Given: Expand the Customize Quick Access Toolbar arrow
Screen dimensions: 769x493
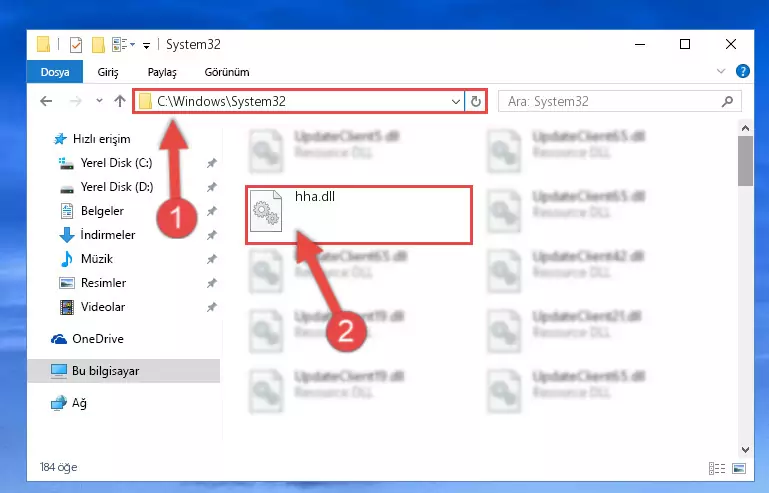Looking at the screenshot, I should (146, 46).
